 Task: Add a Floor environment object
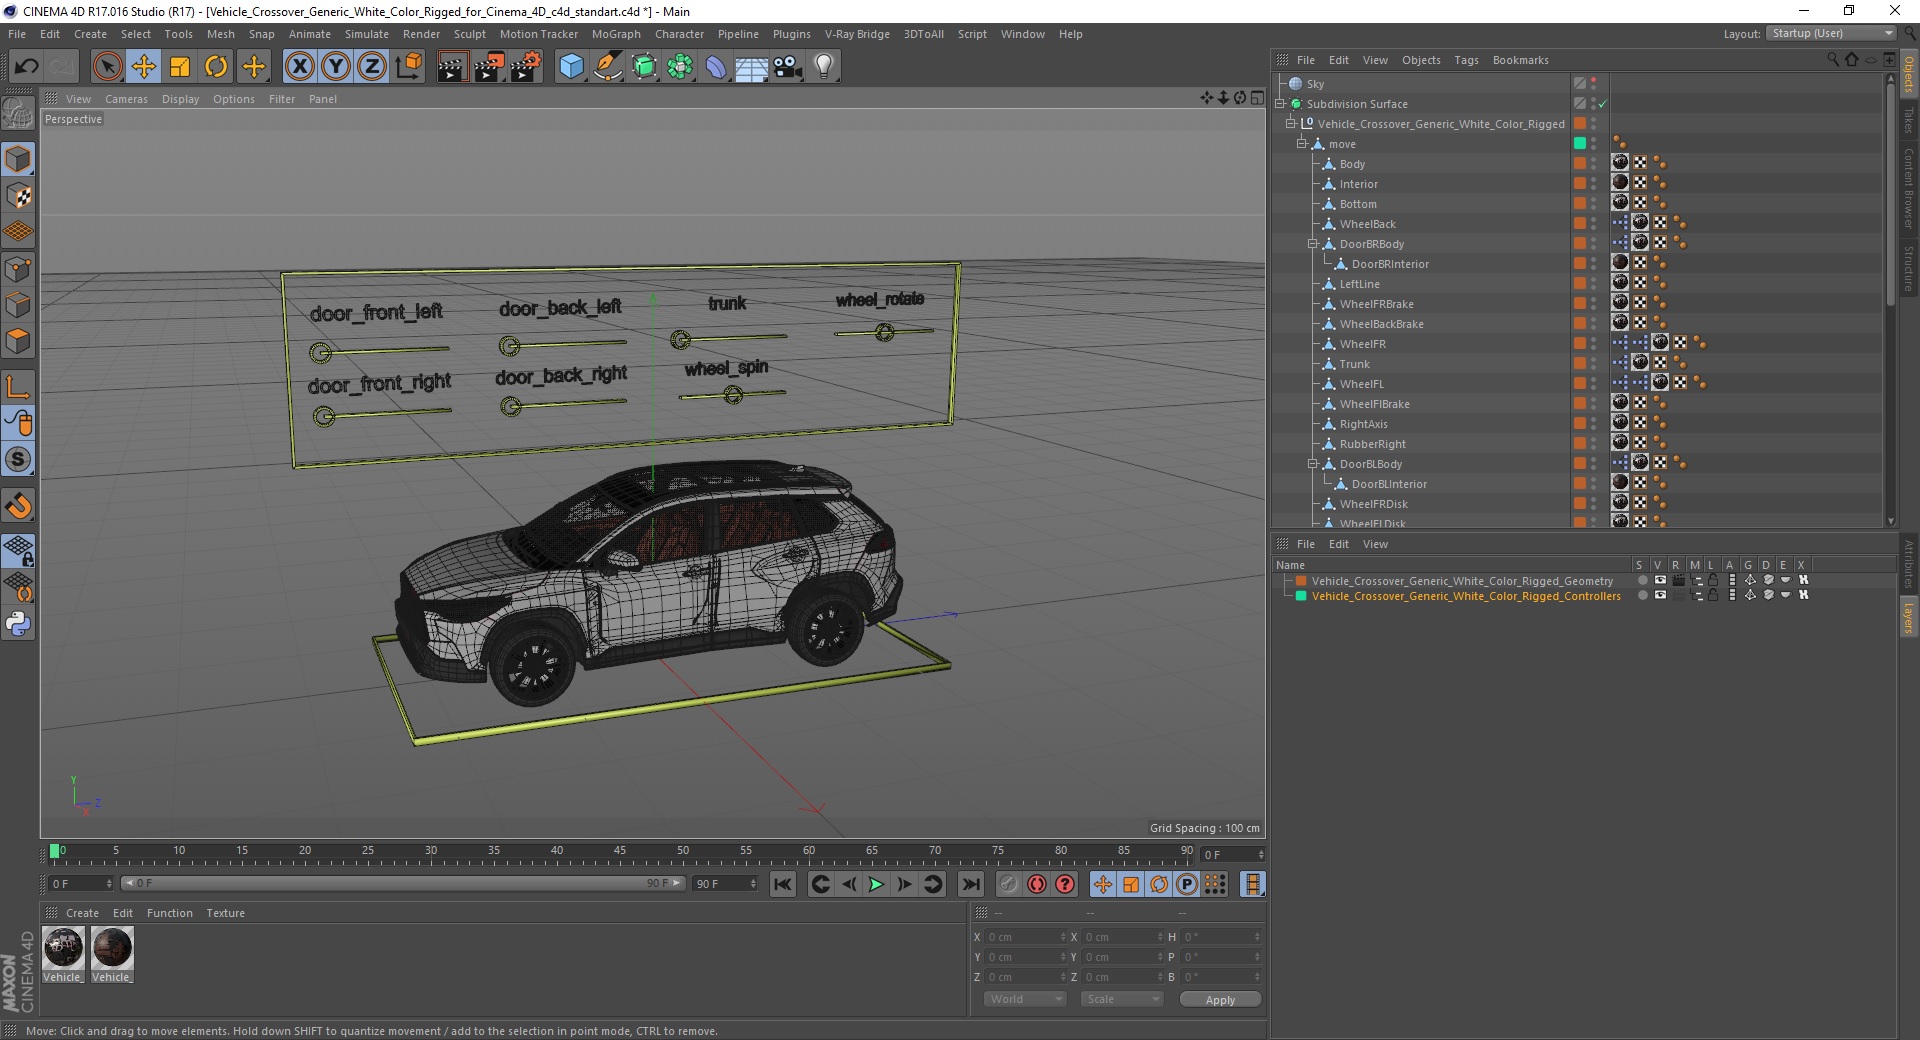(x=751, y=67)
